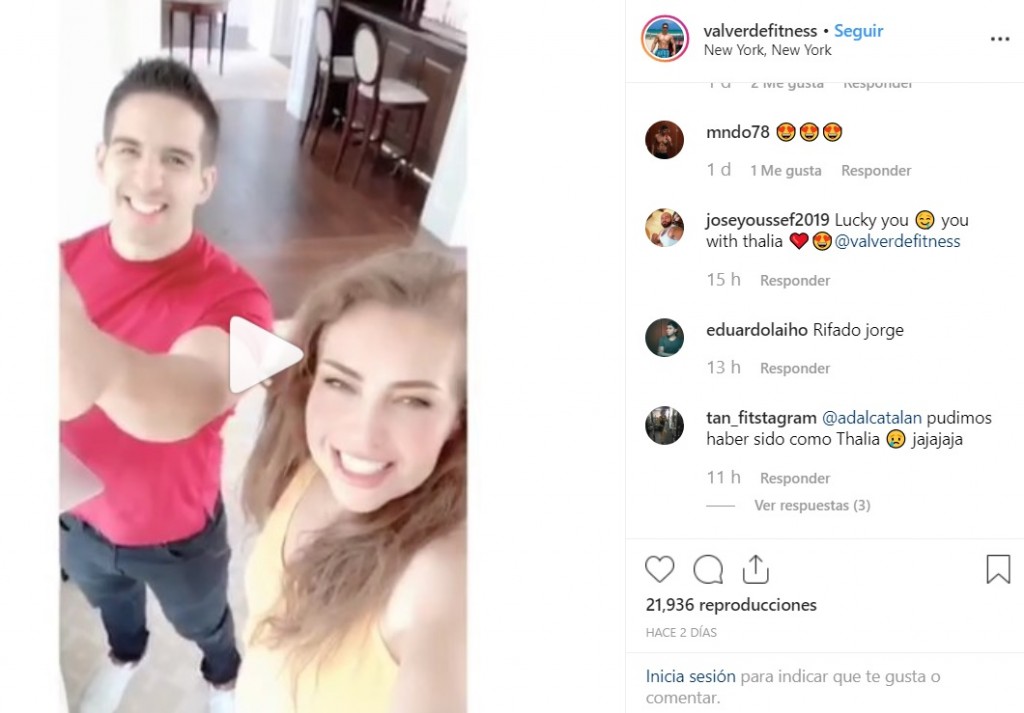The image size is (1024, 713).
Task: Follow the account via Seguir
Action: (x=859, y=31)
